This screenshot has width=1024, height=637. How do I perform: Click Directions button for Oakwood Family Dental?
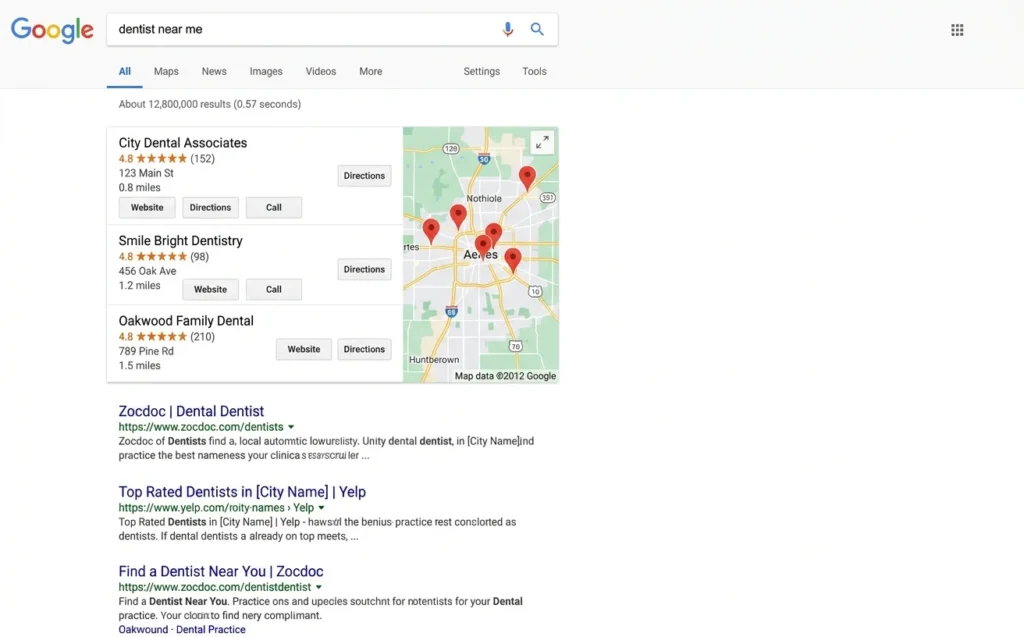(x=364, y=350)
